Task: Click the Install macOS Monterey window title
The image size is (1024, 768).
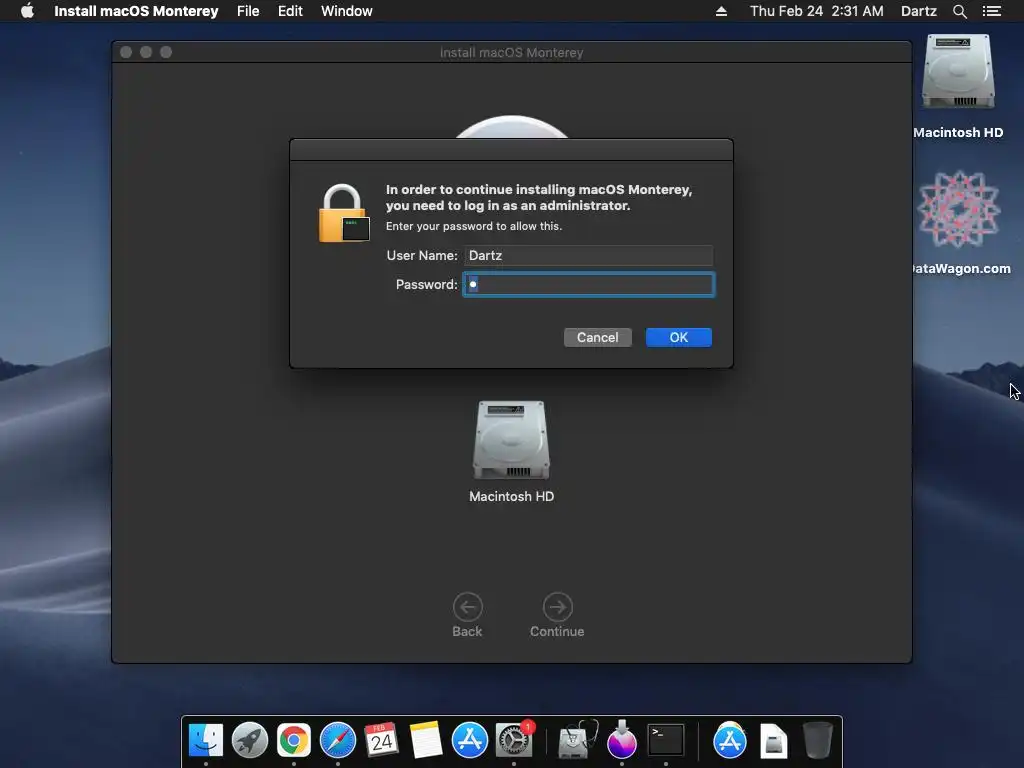Action: point(511,52)
